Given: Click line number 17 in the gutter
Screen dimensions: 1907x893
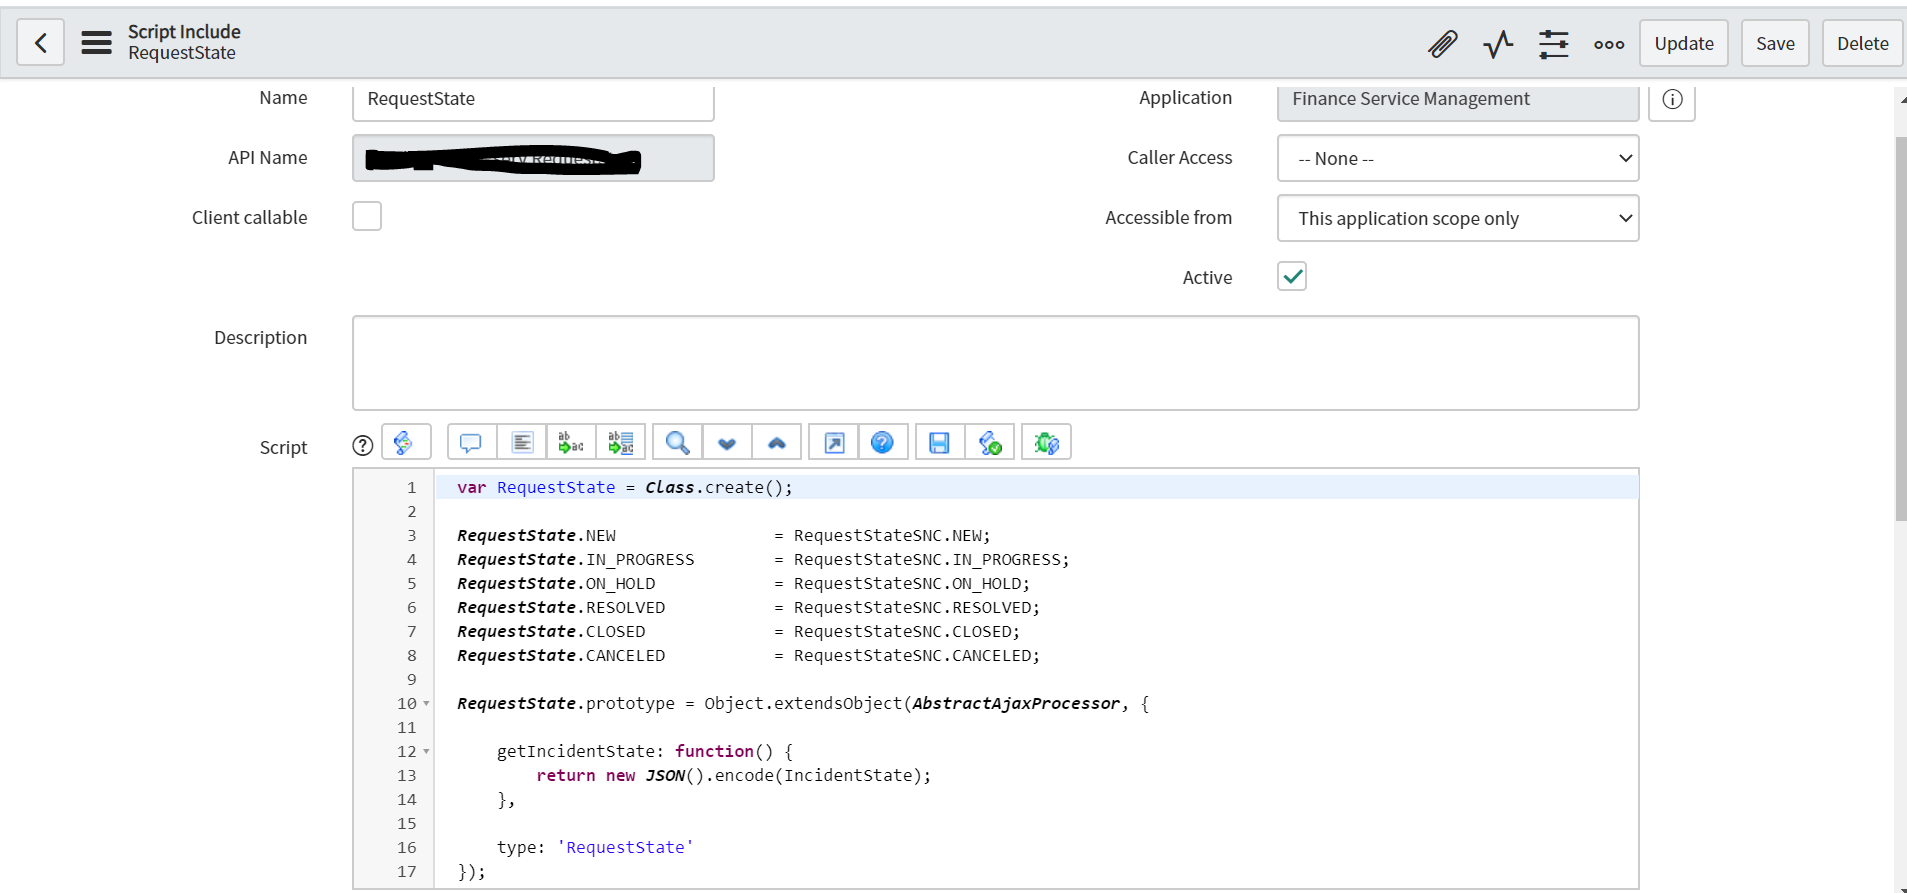Looking at the screenshot, I should 407,872.
